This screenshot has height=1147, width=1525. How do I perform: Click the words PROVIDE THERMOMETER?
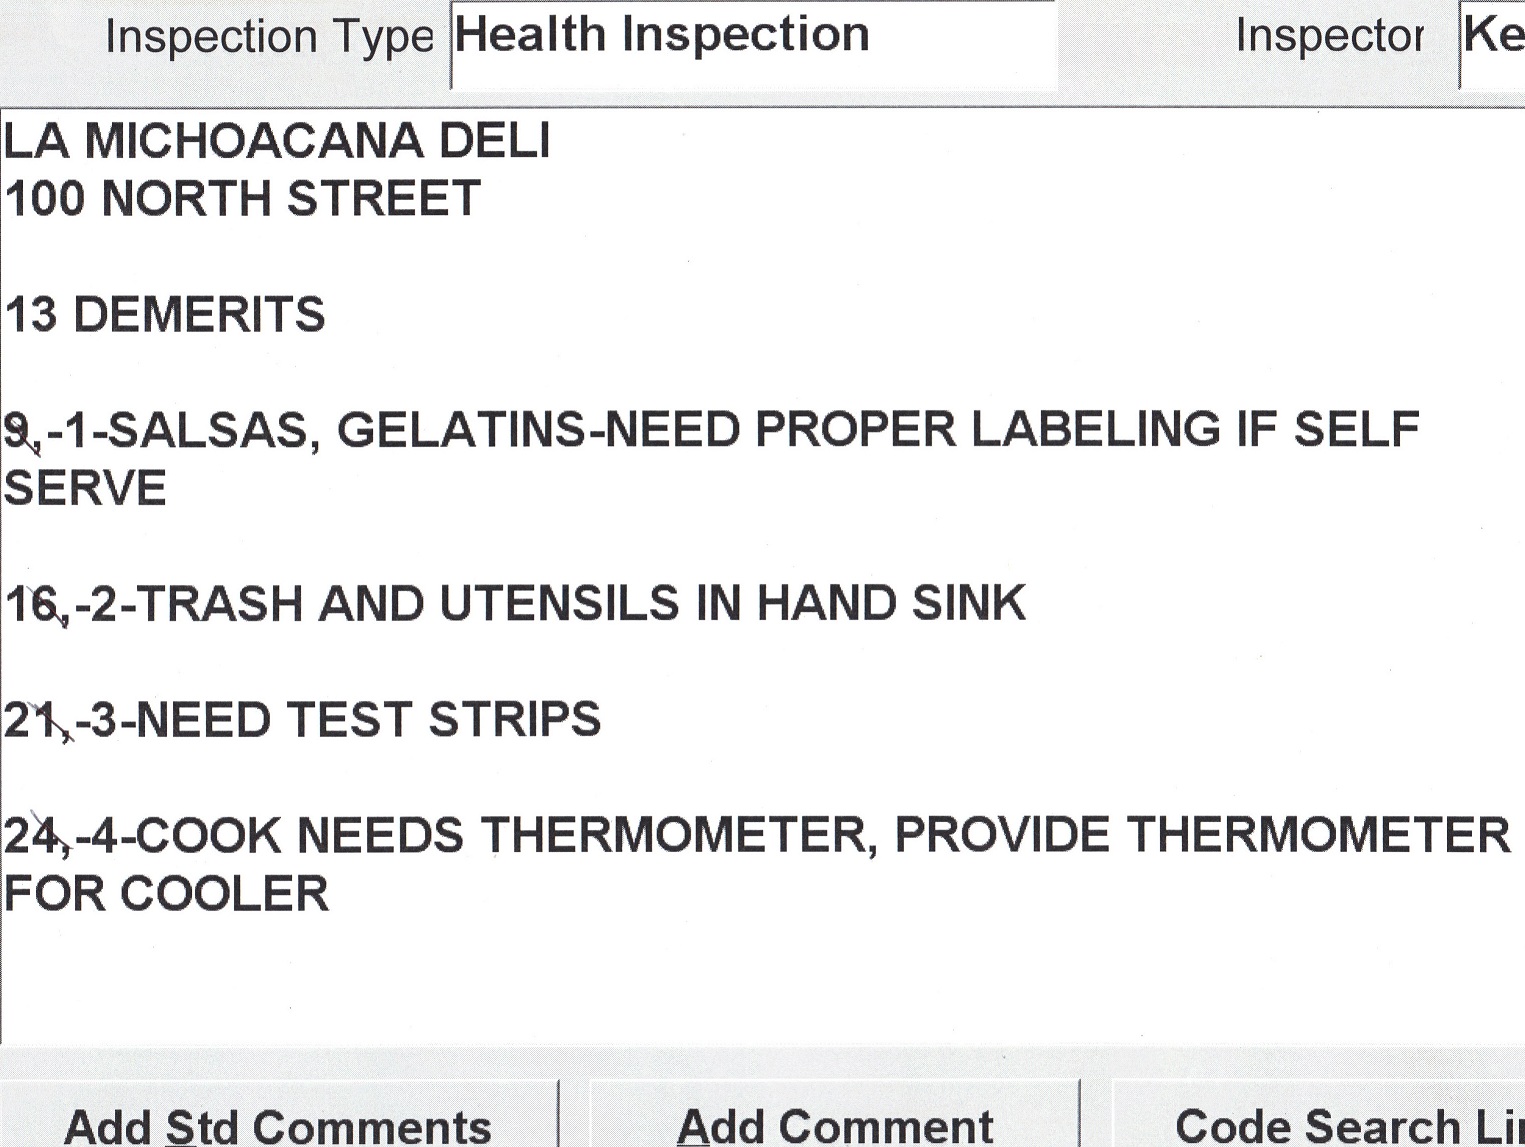click(1202, 836)
